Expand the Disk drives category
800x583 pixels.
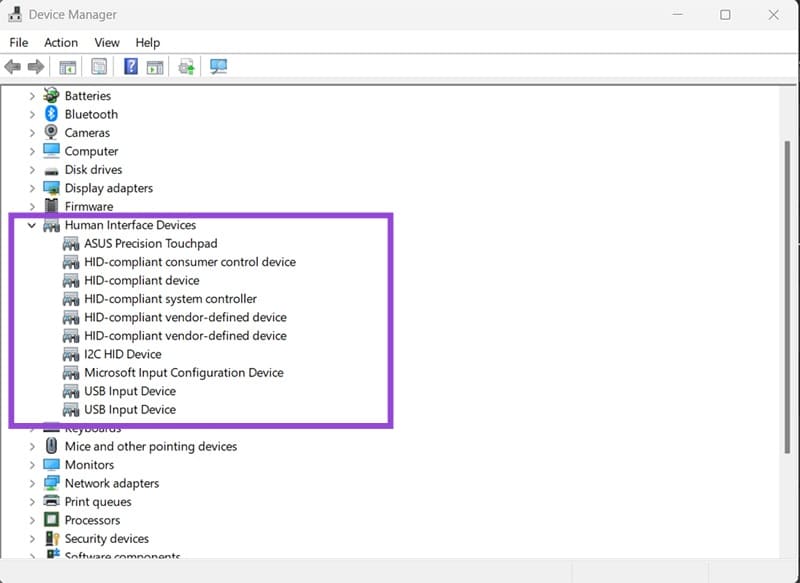click(x=32, y=170)
